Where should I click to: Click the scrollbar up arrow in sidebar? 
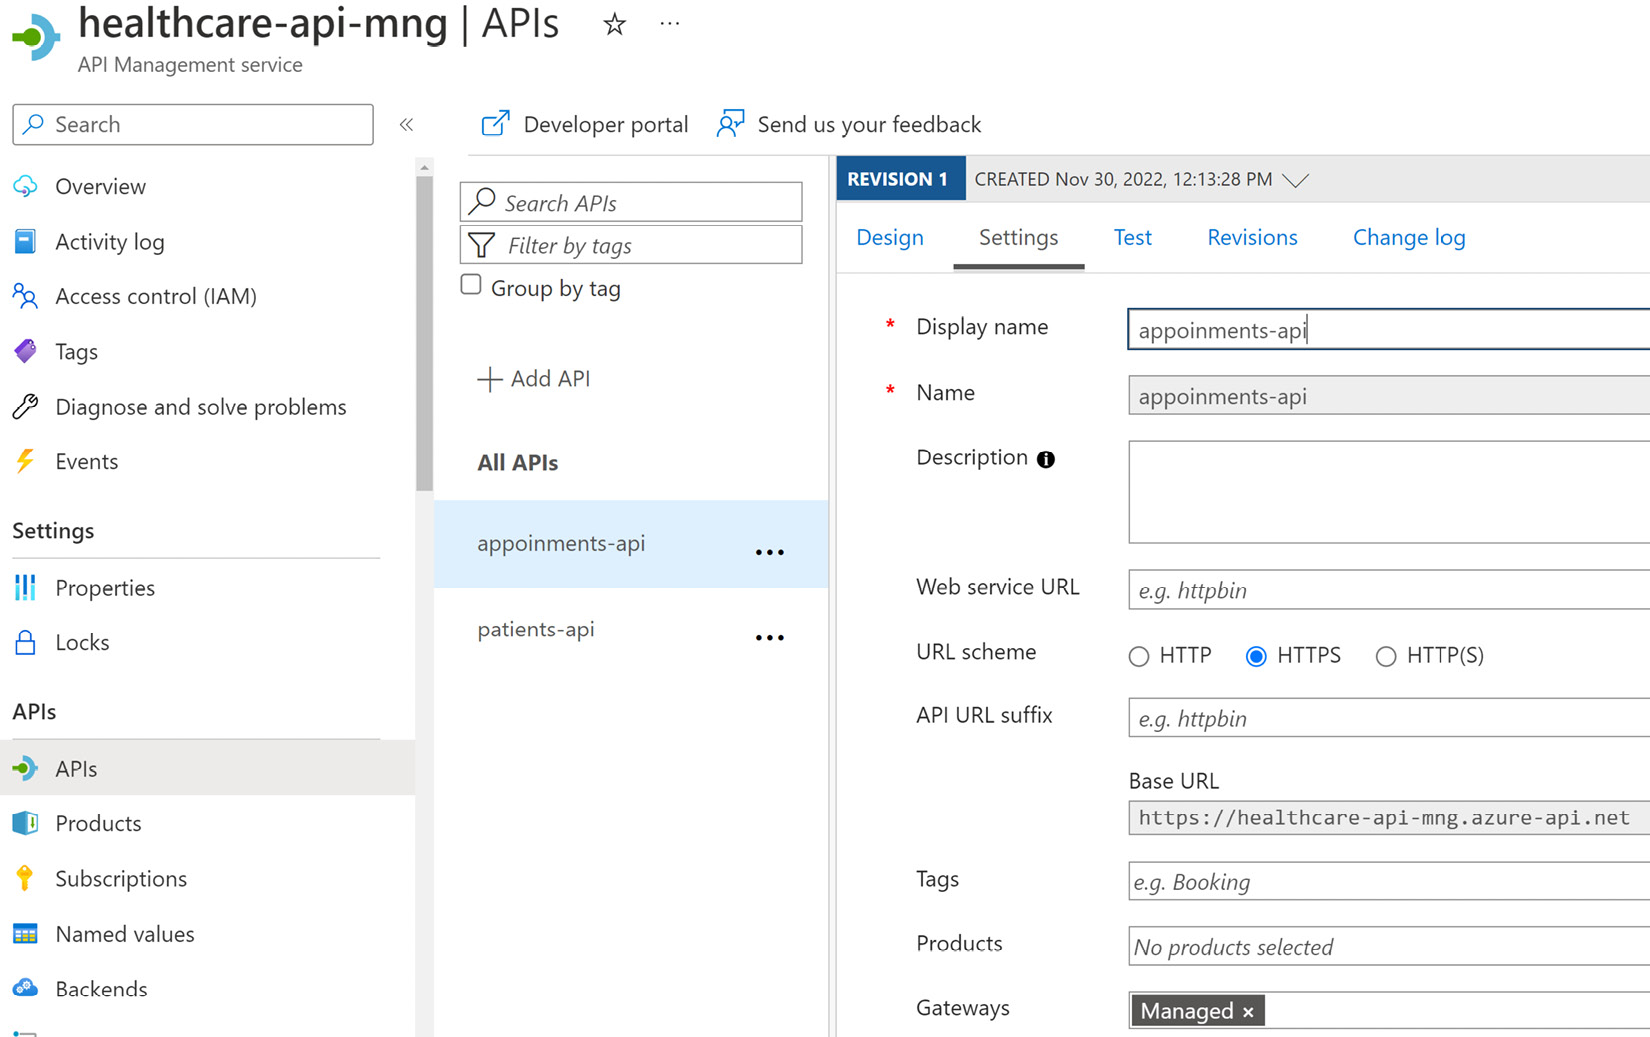pyautogui.click(x=424, y=167)
